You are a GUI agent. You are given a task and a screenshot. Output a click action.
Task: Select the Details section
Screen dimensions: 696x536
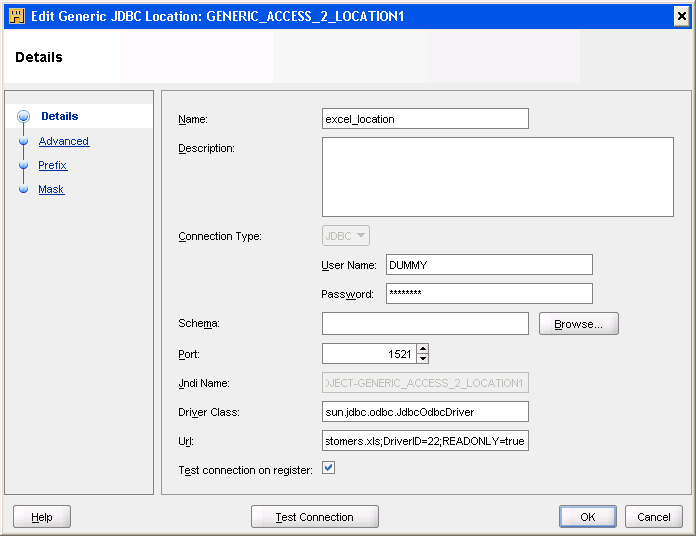pyautogui.click(x=60, y=117)
